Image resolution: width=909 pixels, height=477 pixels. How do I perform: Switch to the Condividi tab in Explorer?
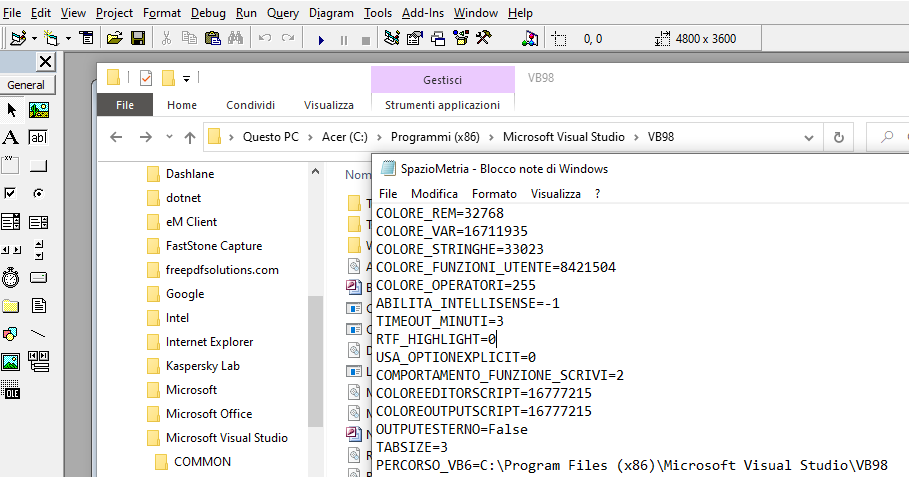(250, 105)
